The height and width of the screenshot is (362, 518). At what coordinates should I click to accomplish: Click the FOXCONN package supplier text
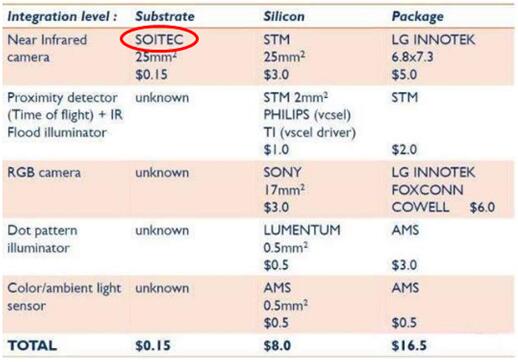point(428,190)
